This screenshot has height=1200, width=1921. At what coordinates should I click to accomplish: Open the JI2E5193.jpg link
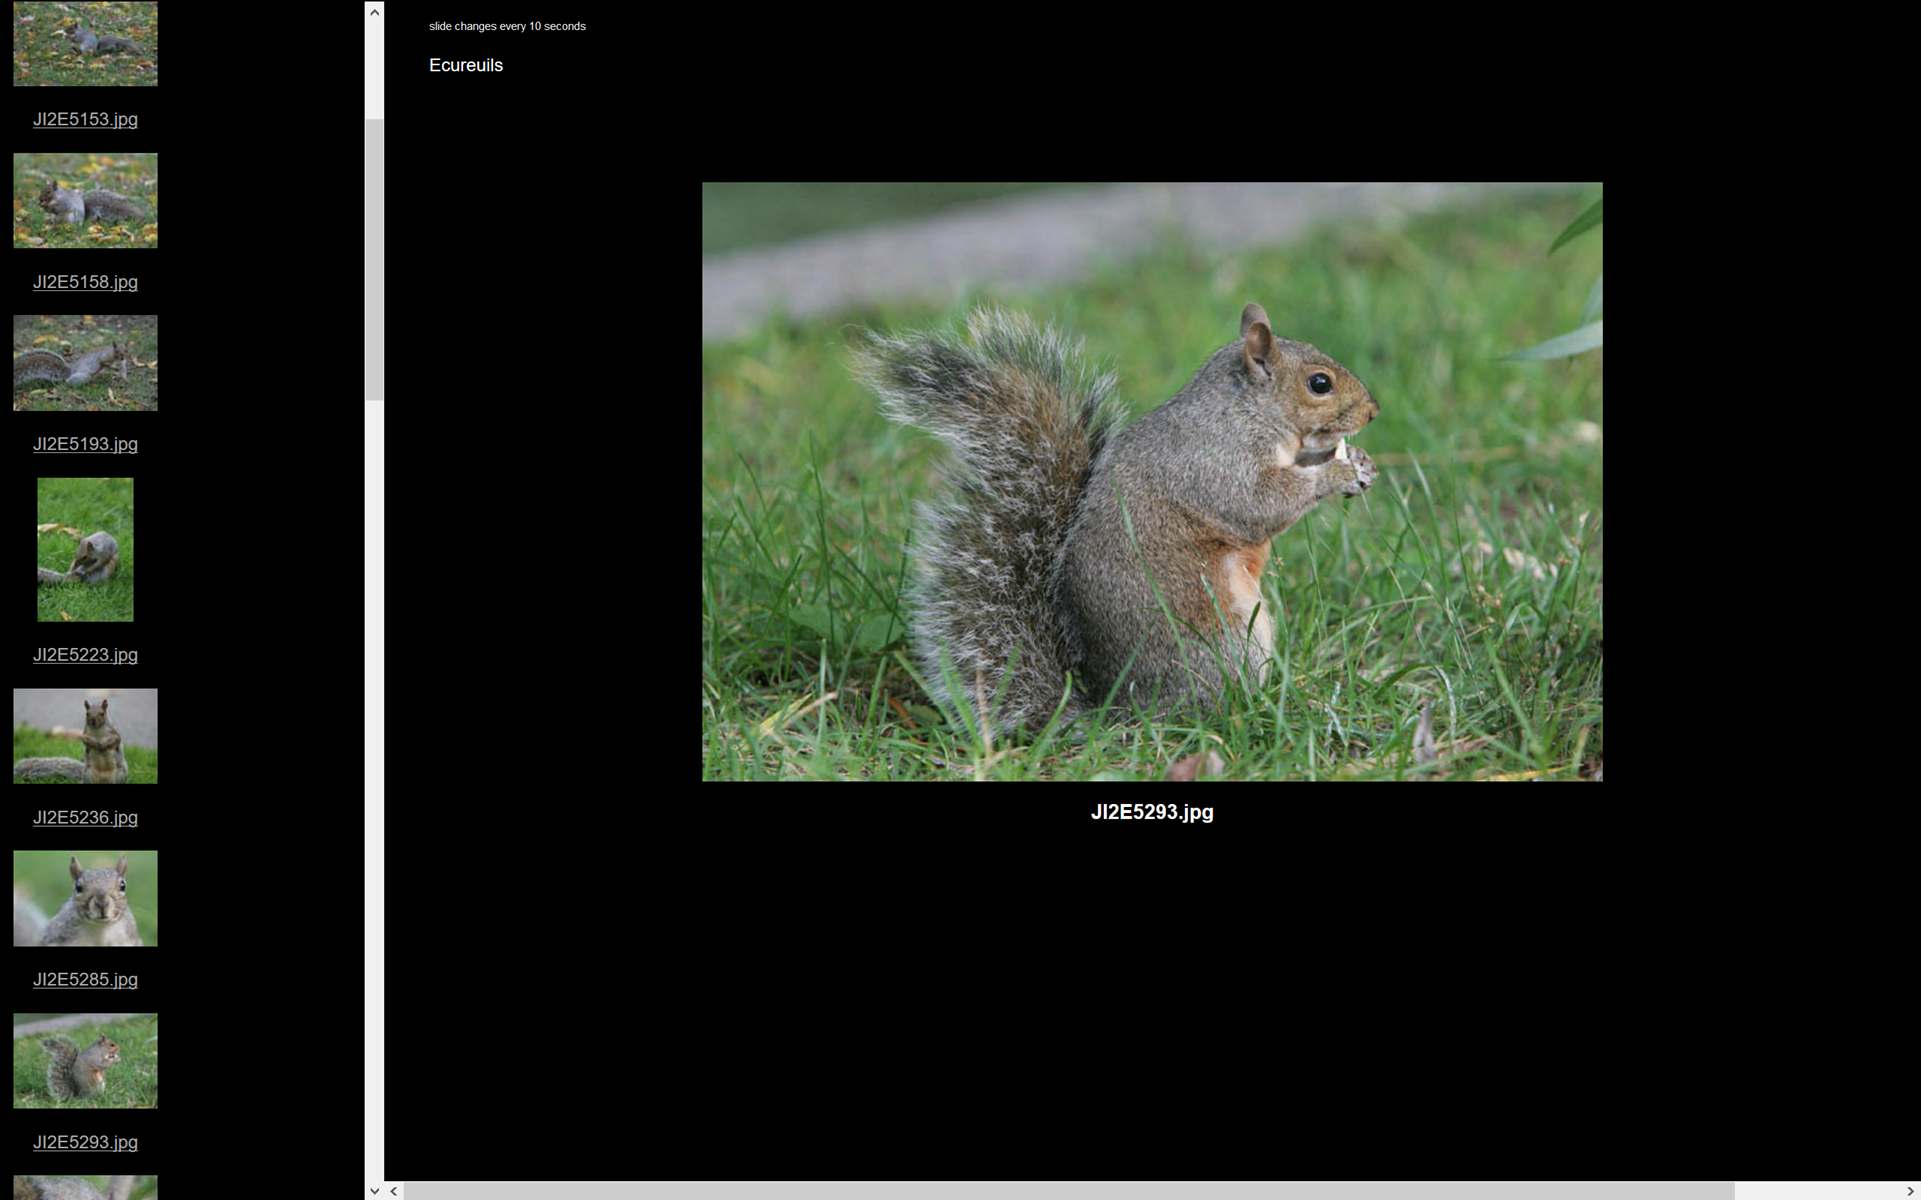click(x=85, y=444)
